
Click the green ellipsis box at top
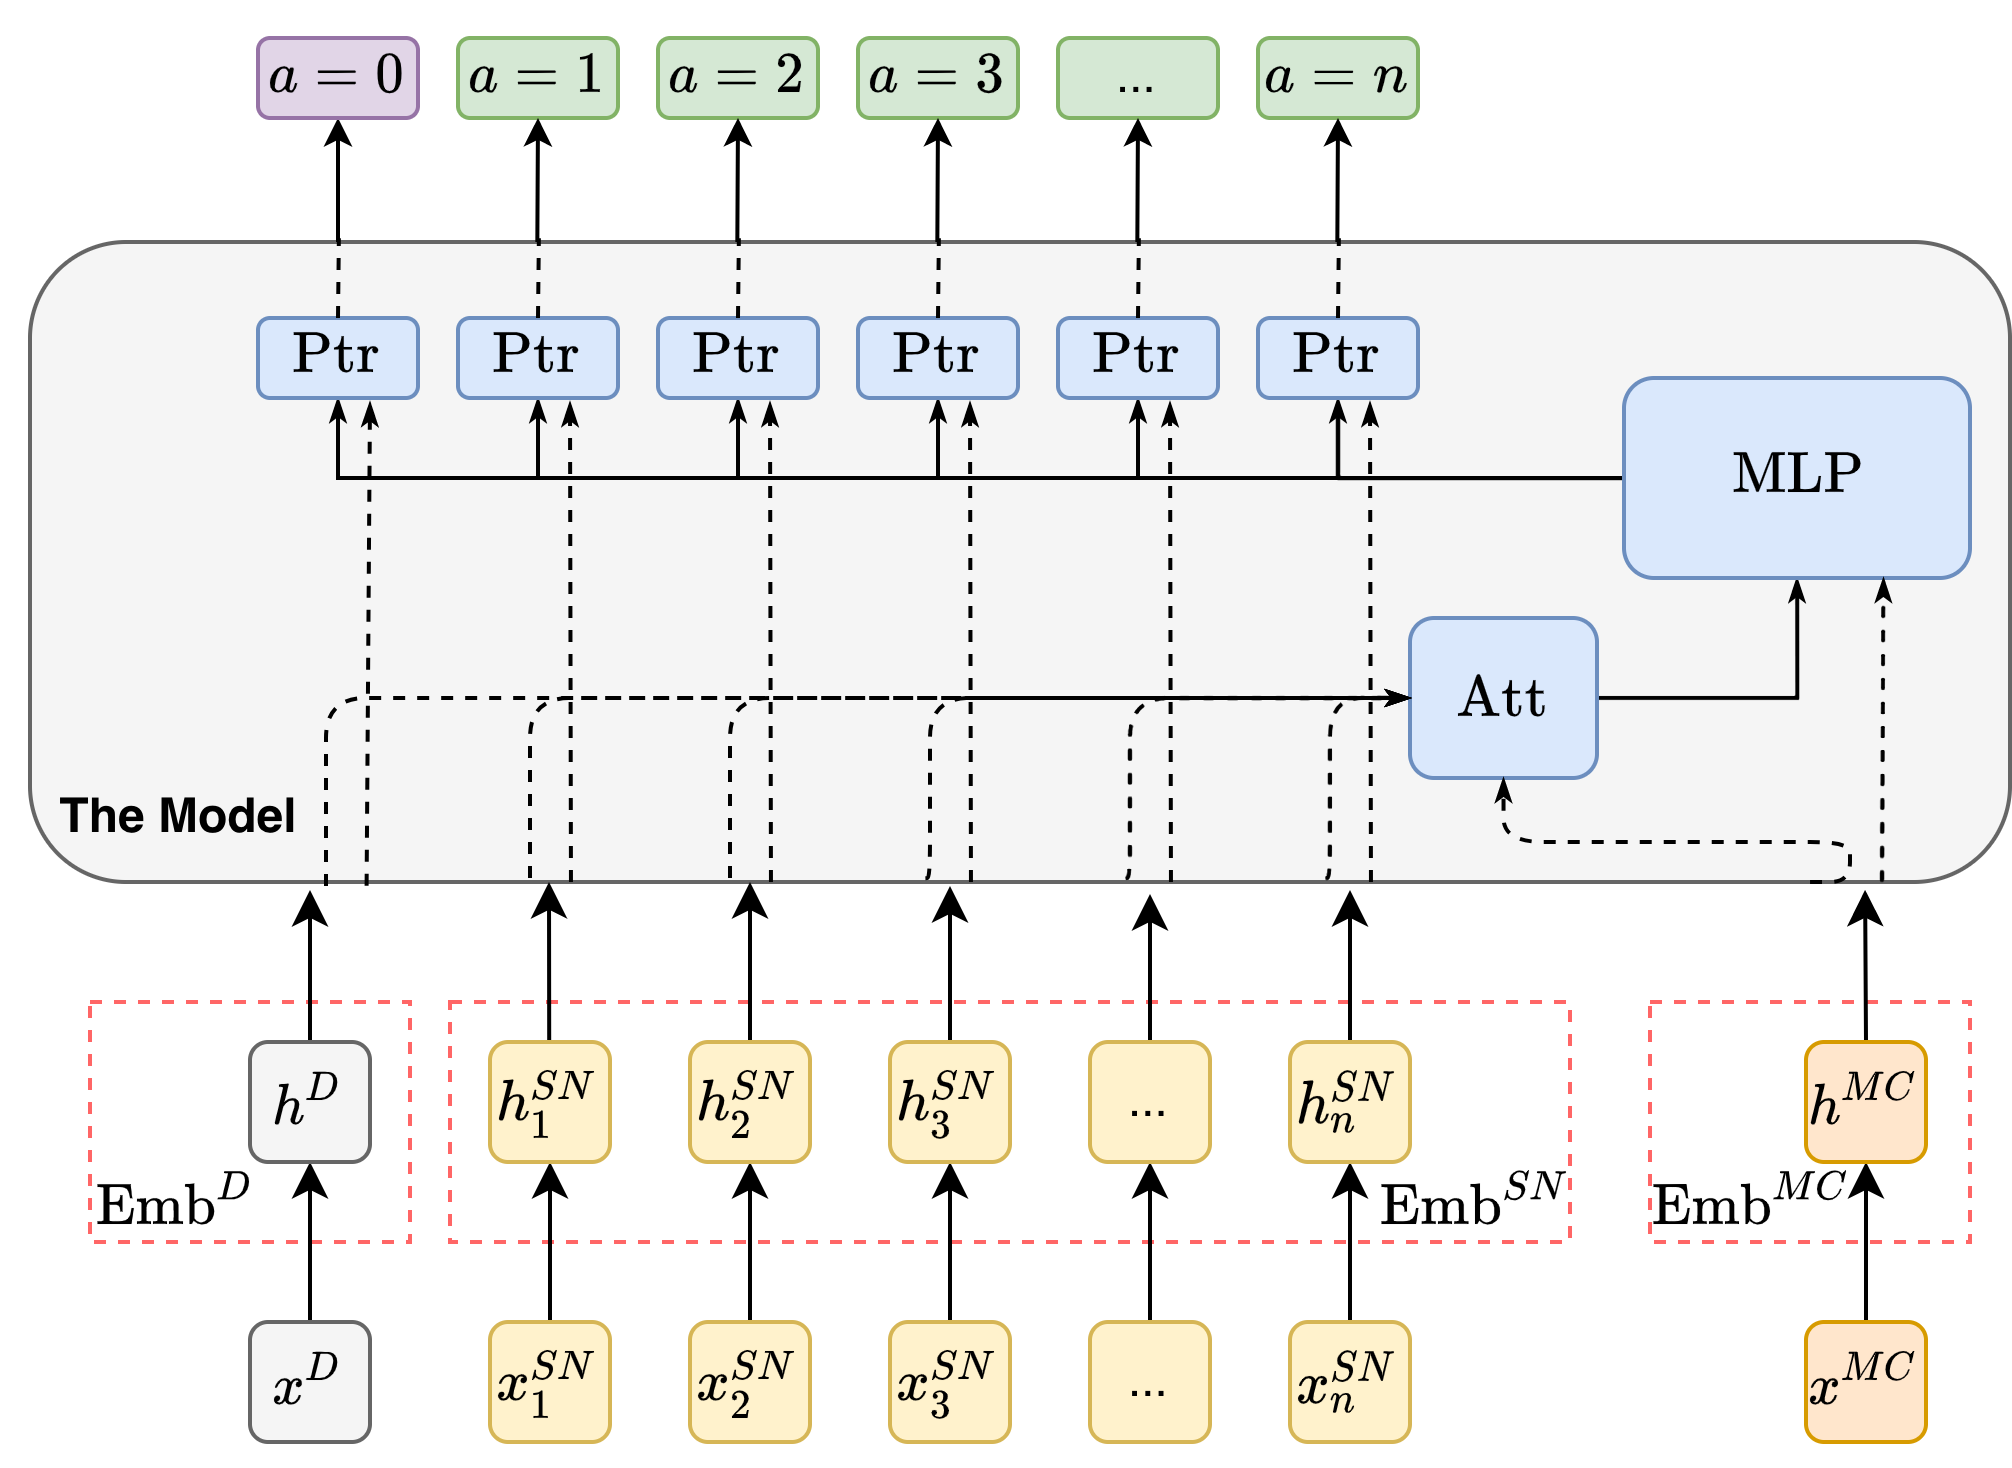tap(1138, 78)
